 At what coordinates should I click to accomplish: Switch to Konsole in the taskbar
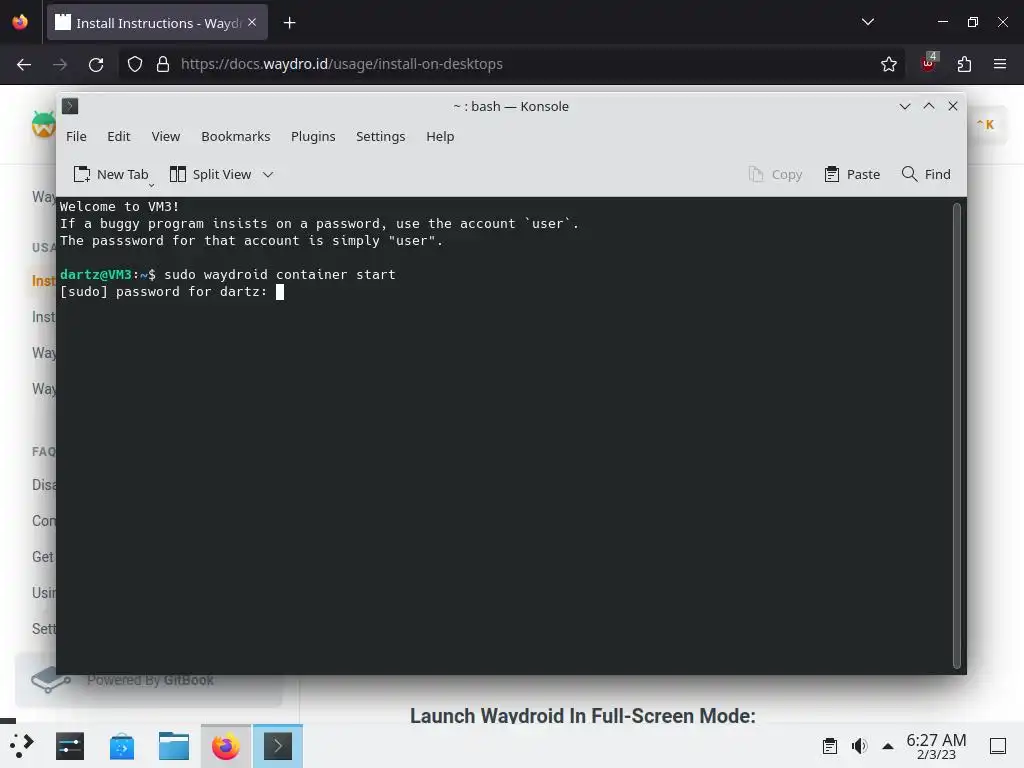point(278,746)
